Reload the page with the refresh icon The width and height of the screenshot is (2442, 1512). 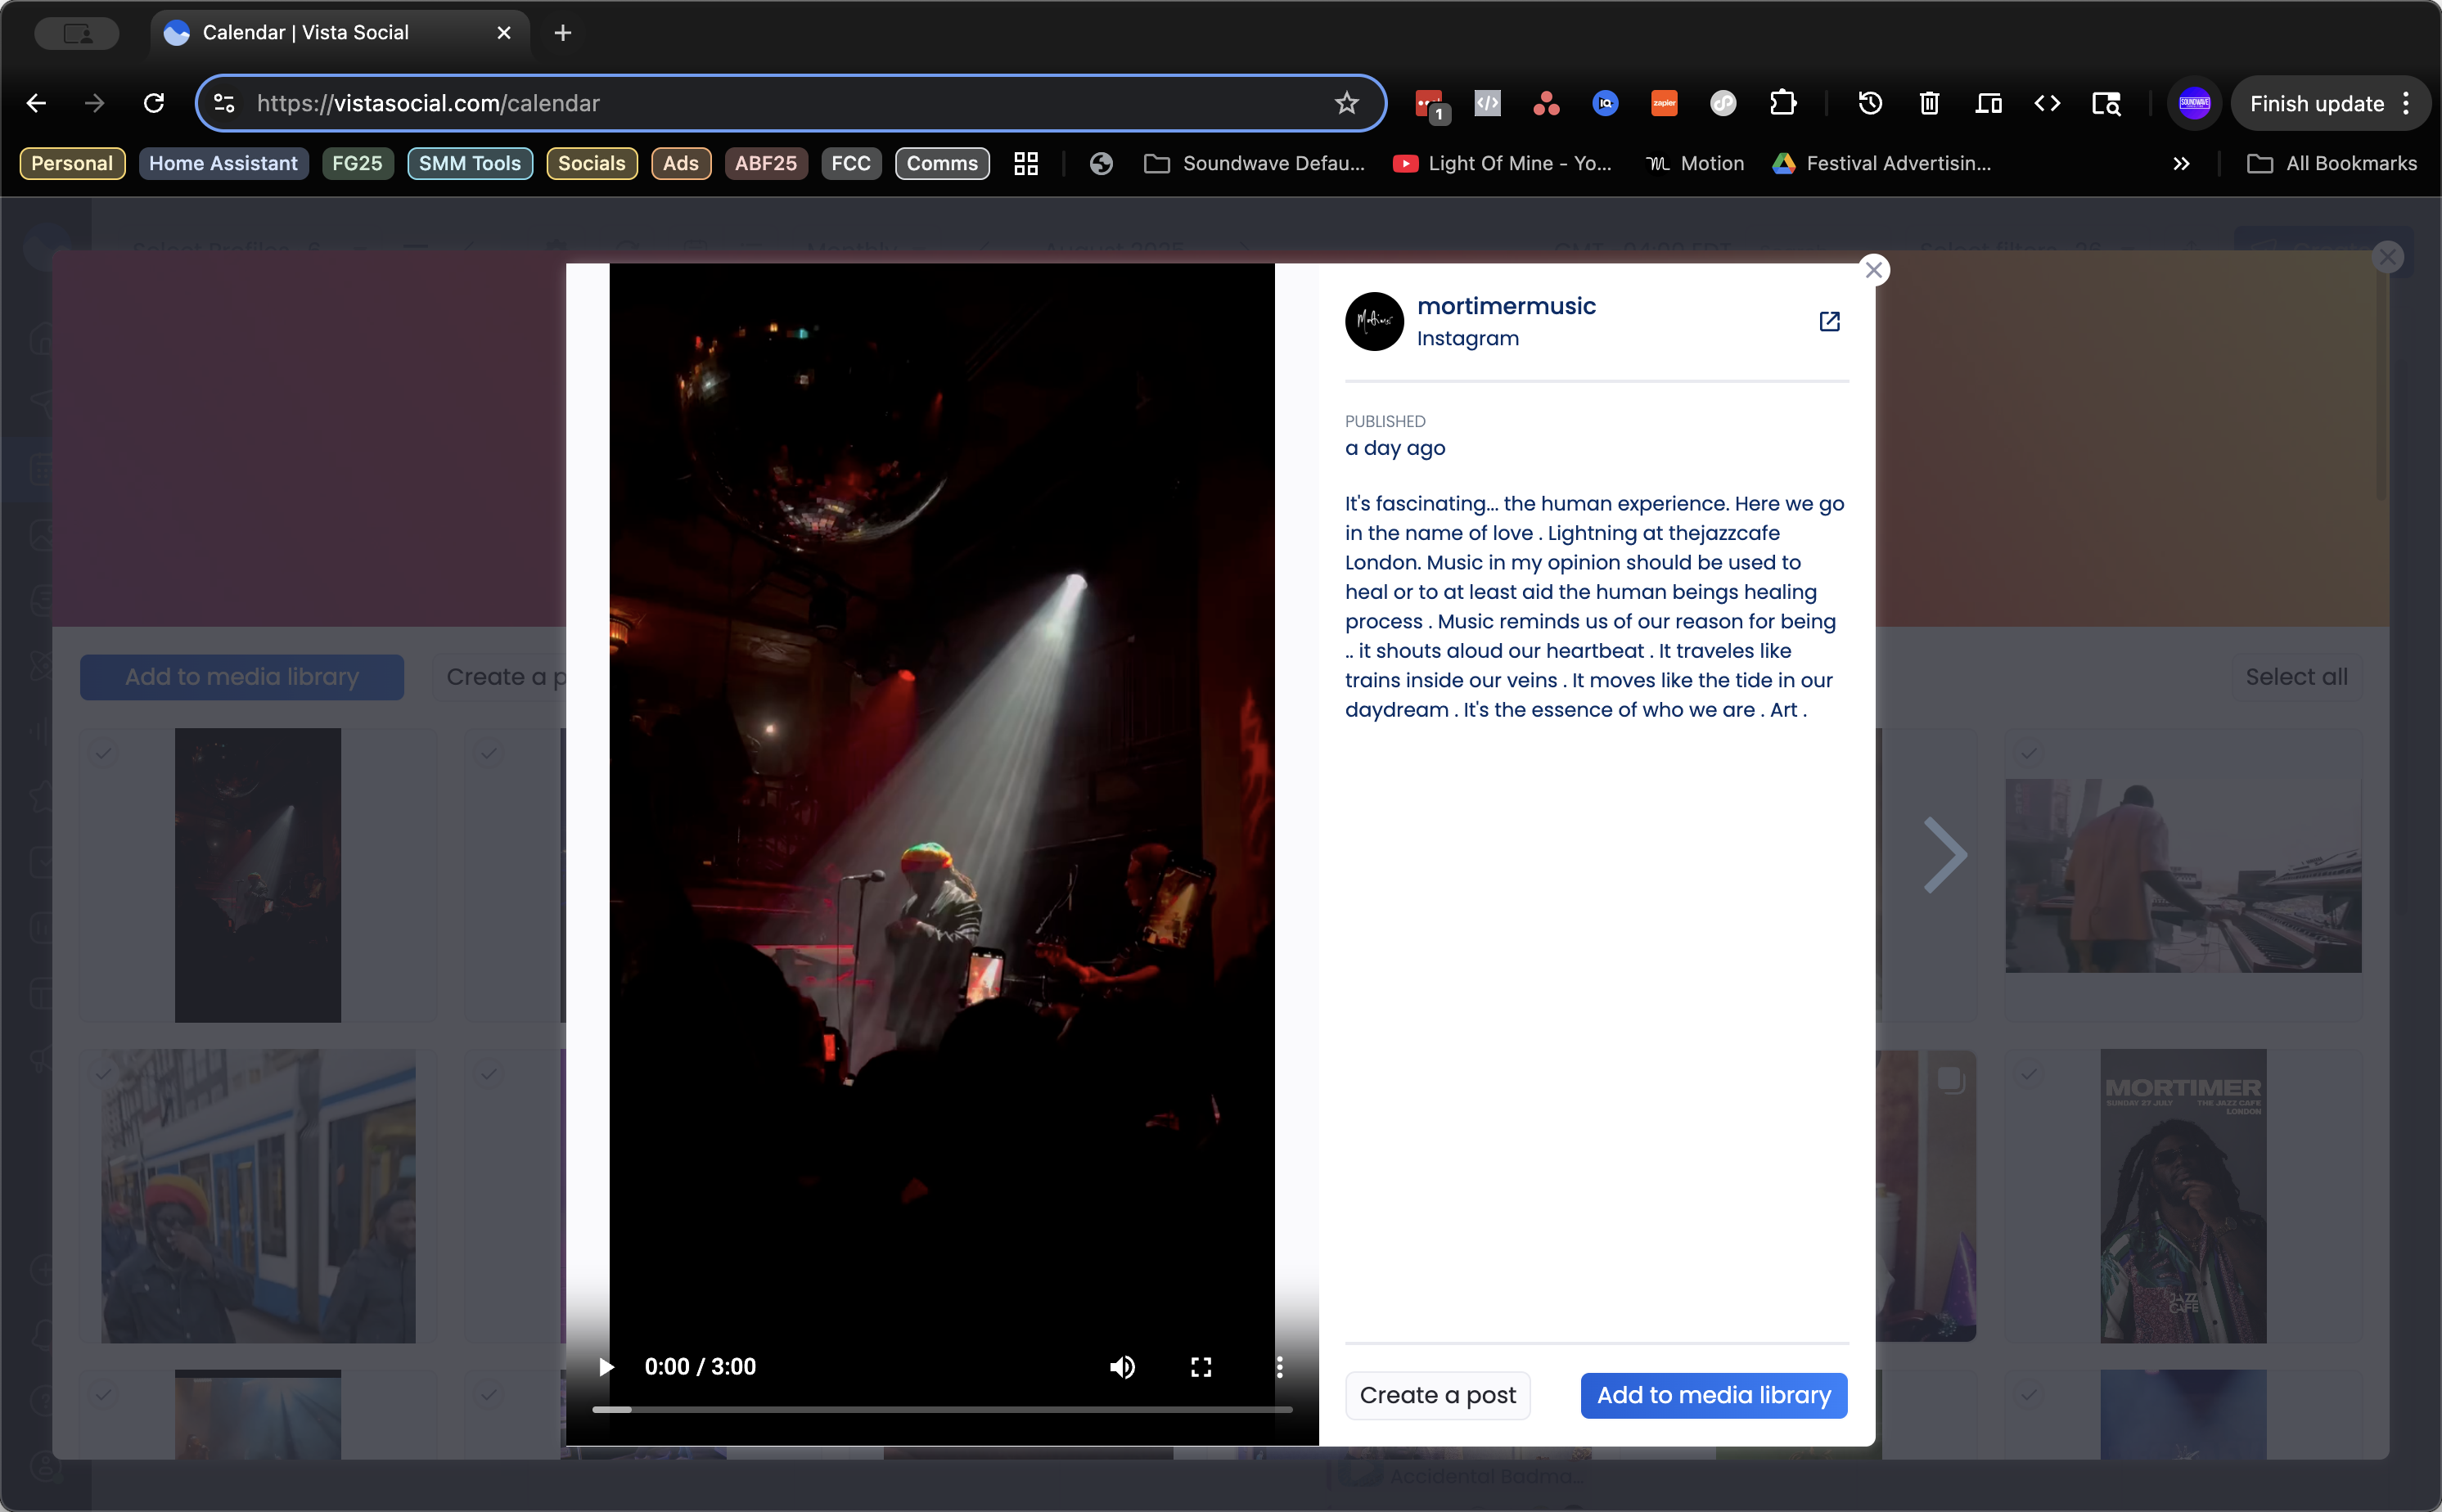[153, 103]
